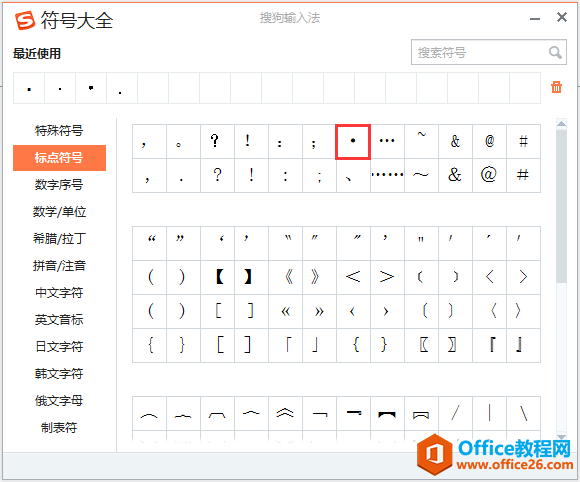Click the magnifier search icon
The width and height of the screenshot is (580, 482).
(x=555, y=52)
